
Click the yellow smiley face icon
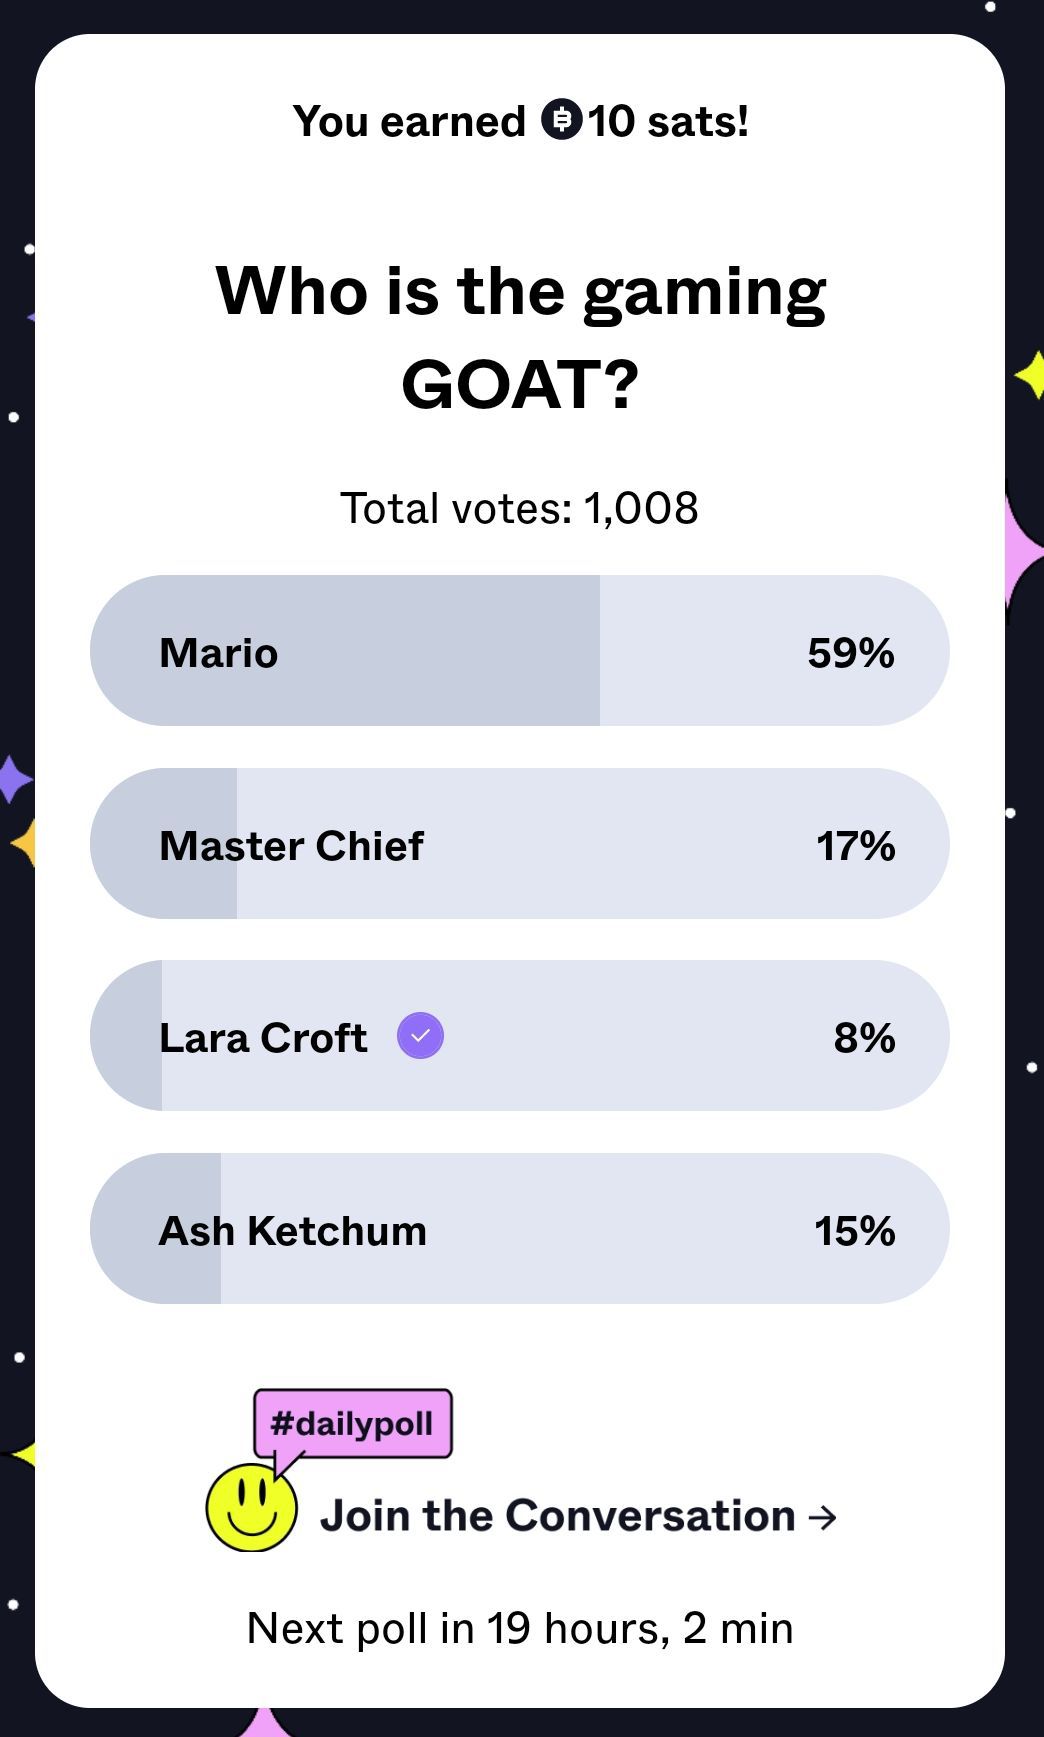(x=251, y=1508)
